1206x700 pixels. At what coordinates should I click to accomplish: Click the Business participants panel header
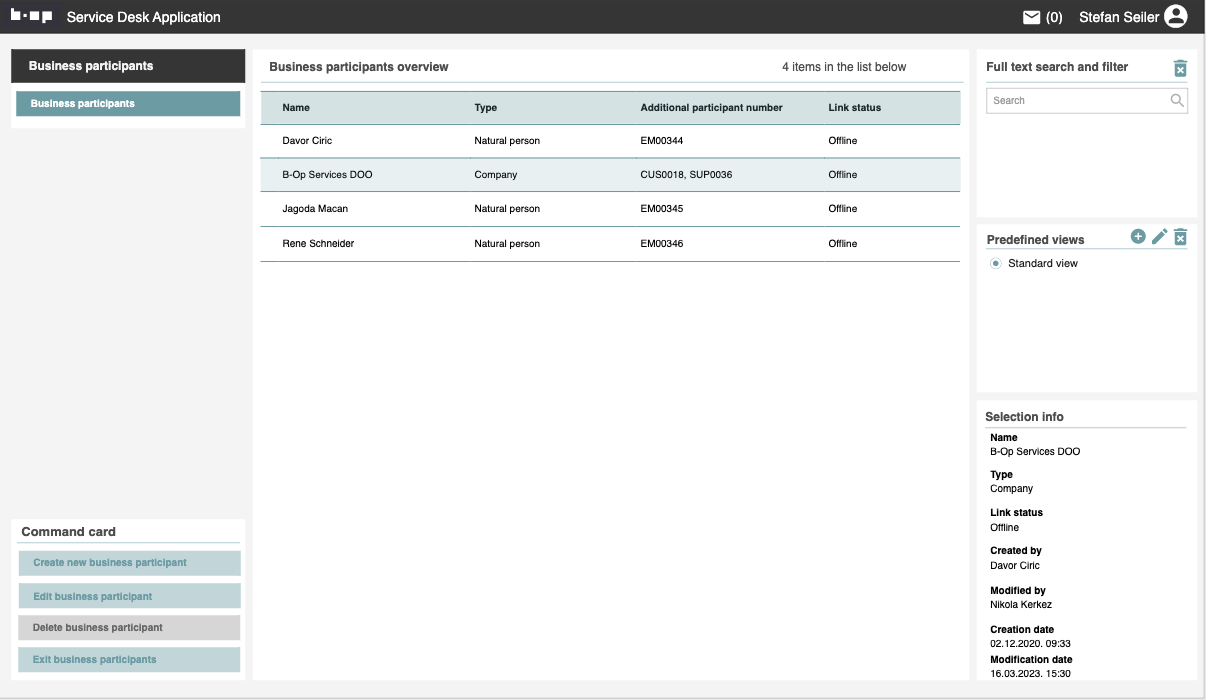[128, 66]
